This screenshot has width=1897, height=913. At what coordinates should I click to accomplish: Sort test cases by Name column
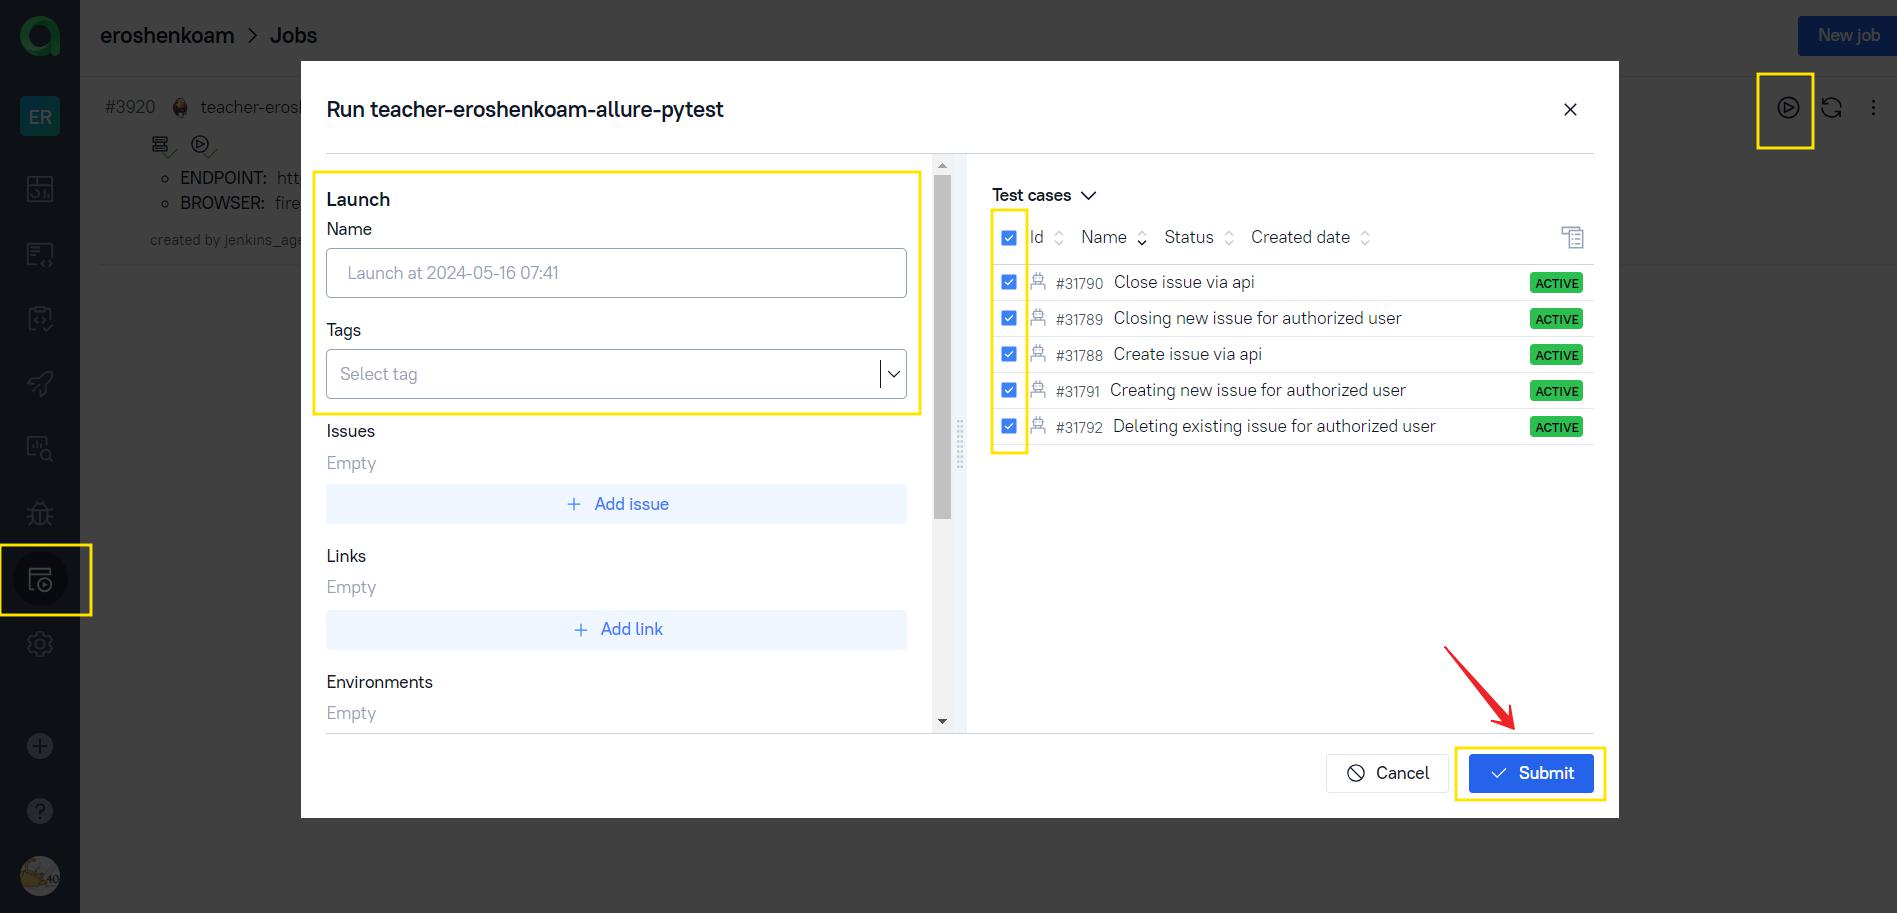[1114, 237]
